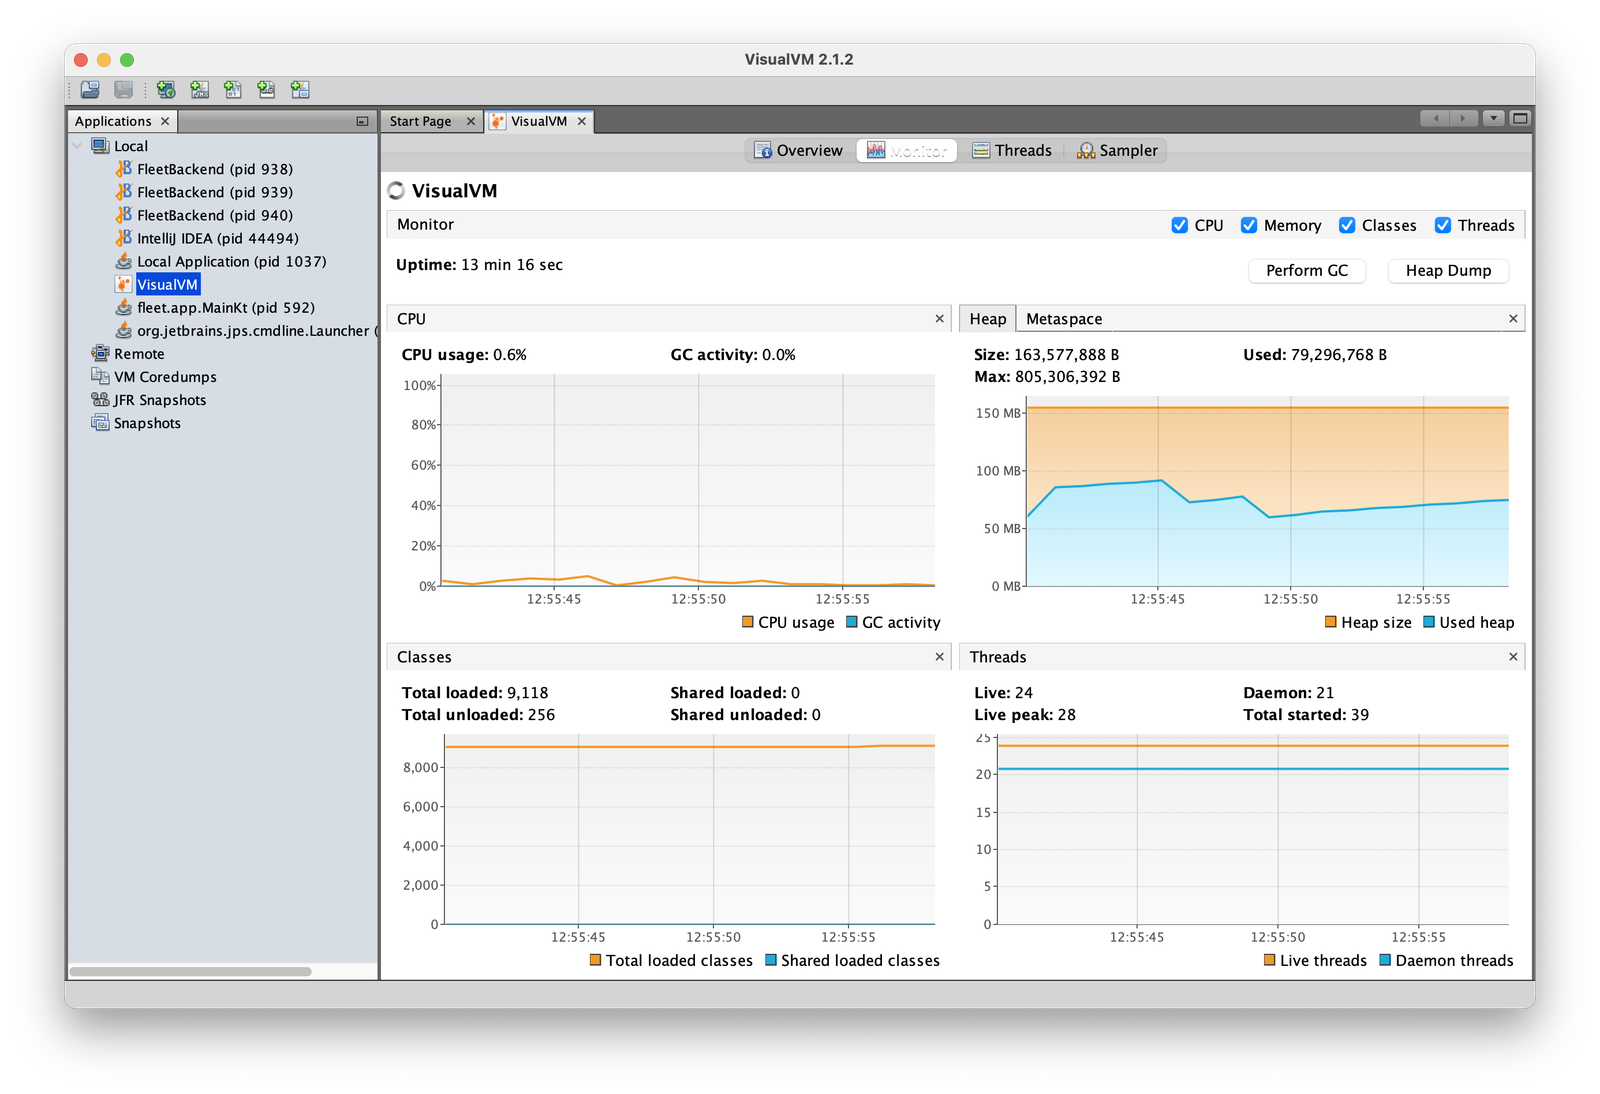Image resolution: width=1600 pixels, height=1094 pixels.
Task: Open the opened documents list dropdown
Action: 1494,118
